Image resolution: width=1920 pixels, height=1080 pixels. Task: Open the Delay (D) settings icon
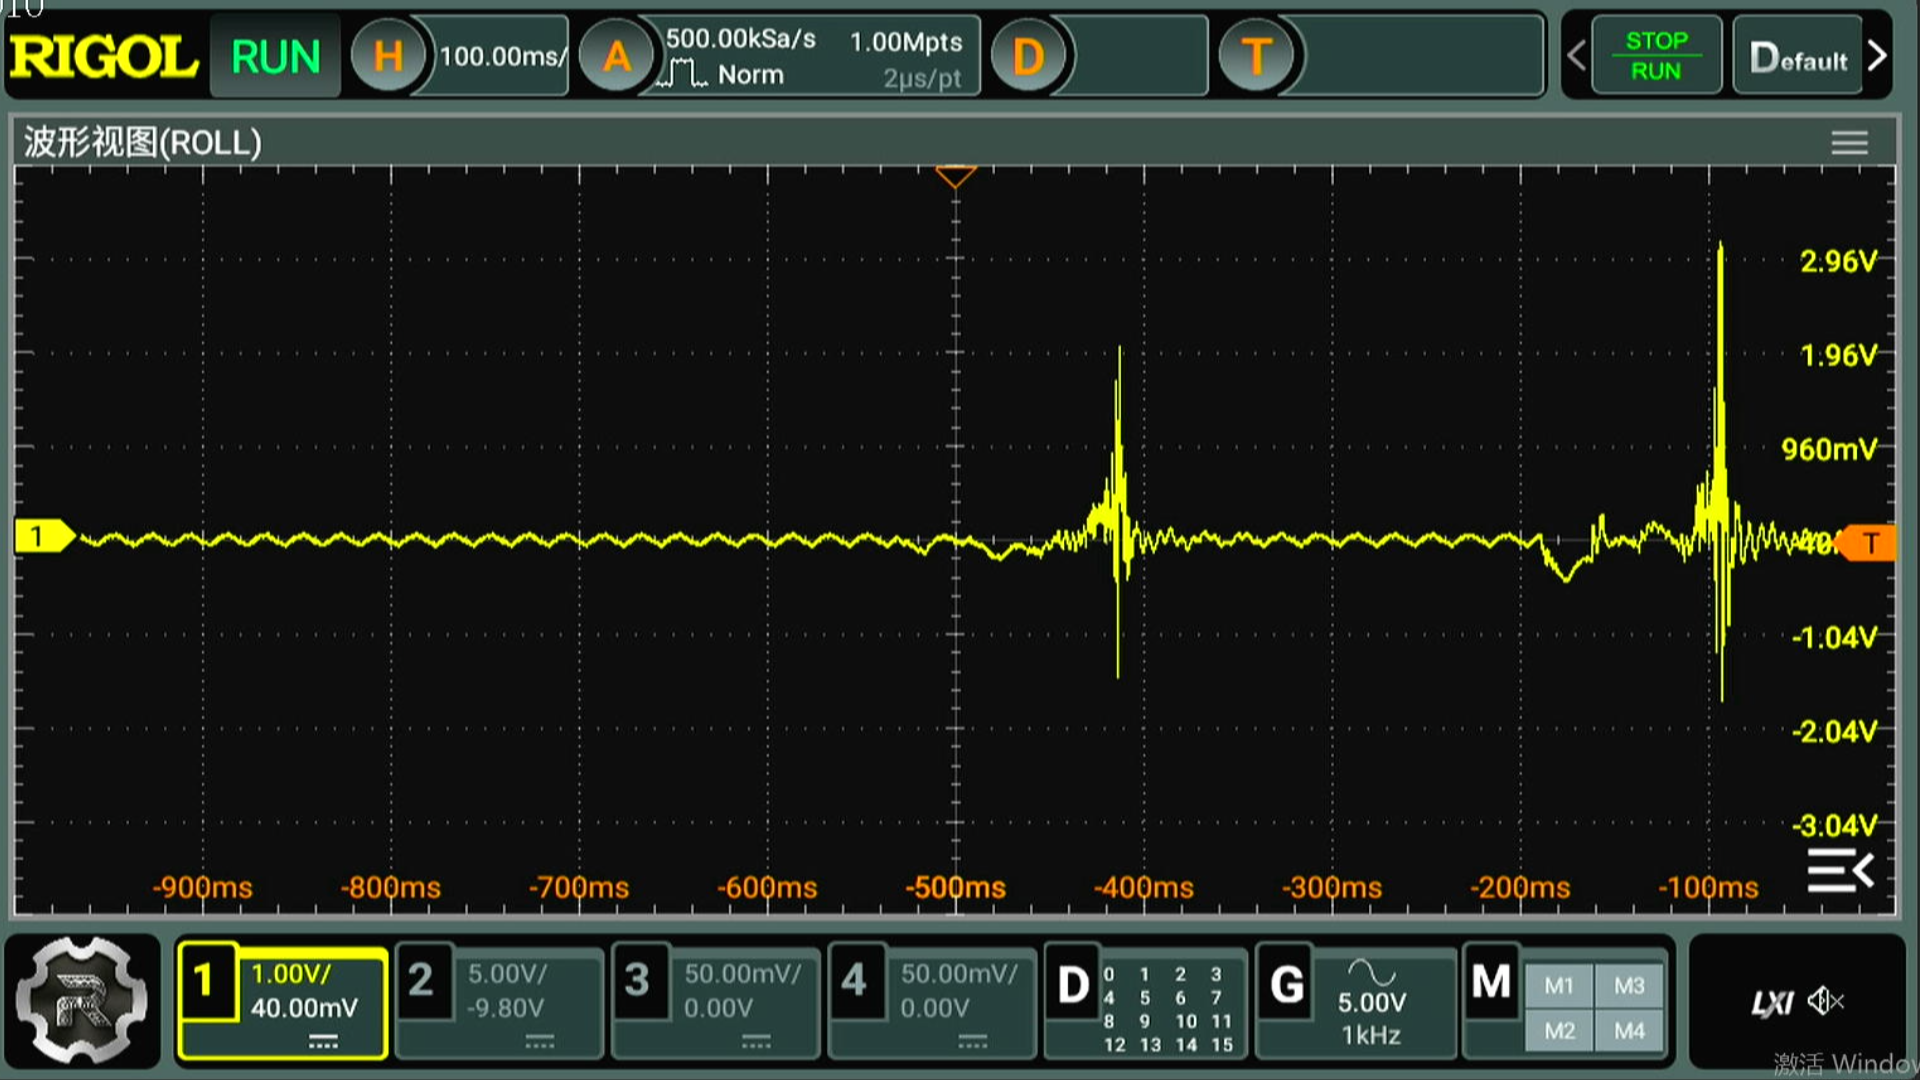coord(1028,57)
